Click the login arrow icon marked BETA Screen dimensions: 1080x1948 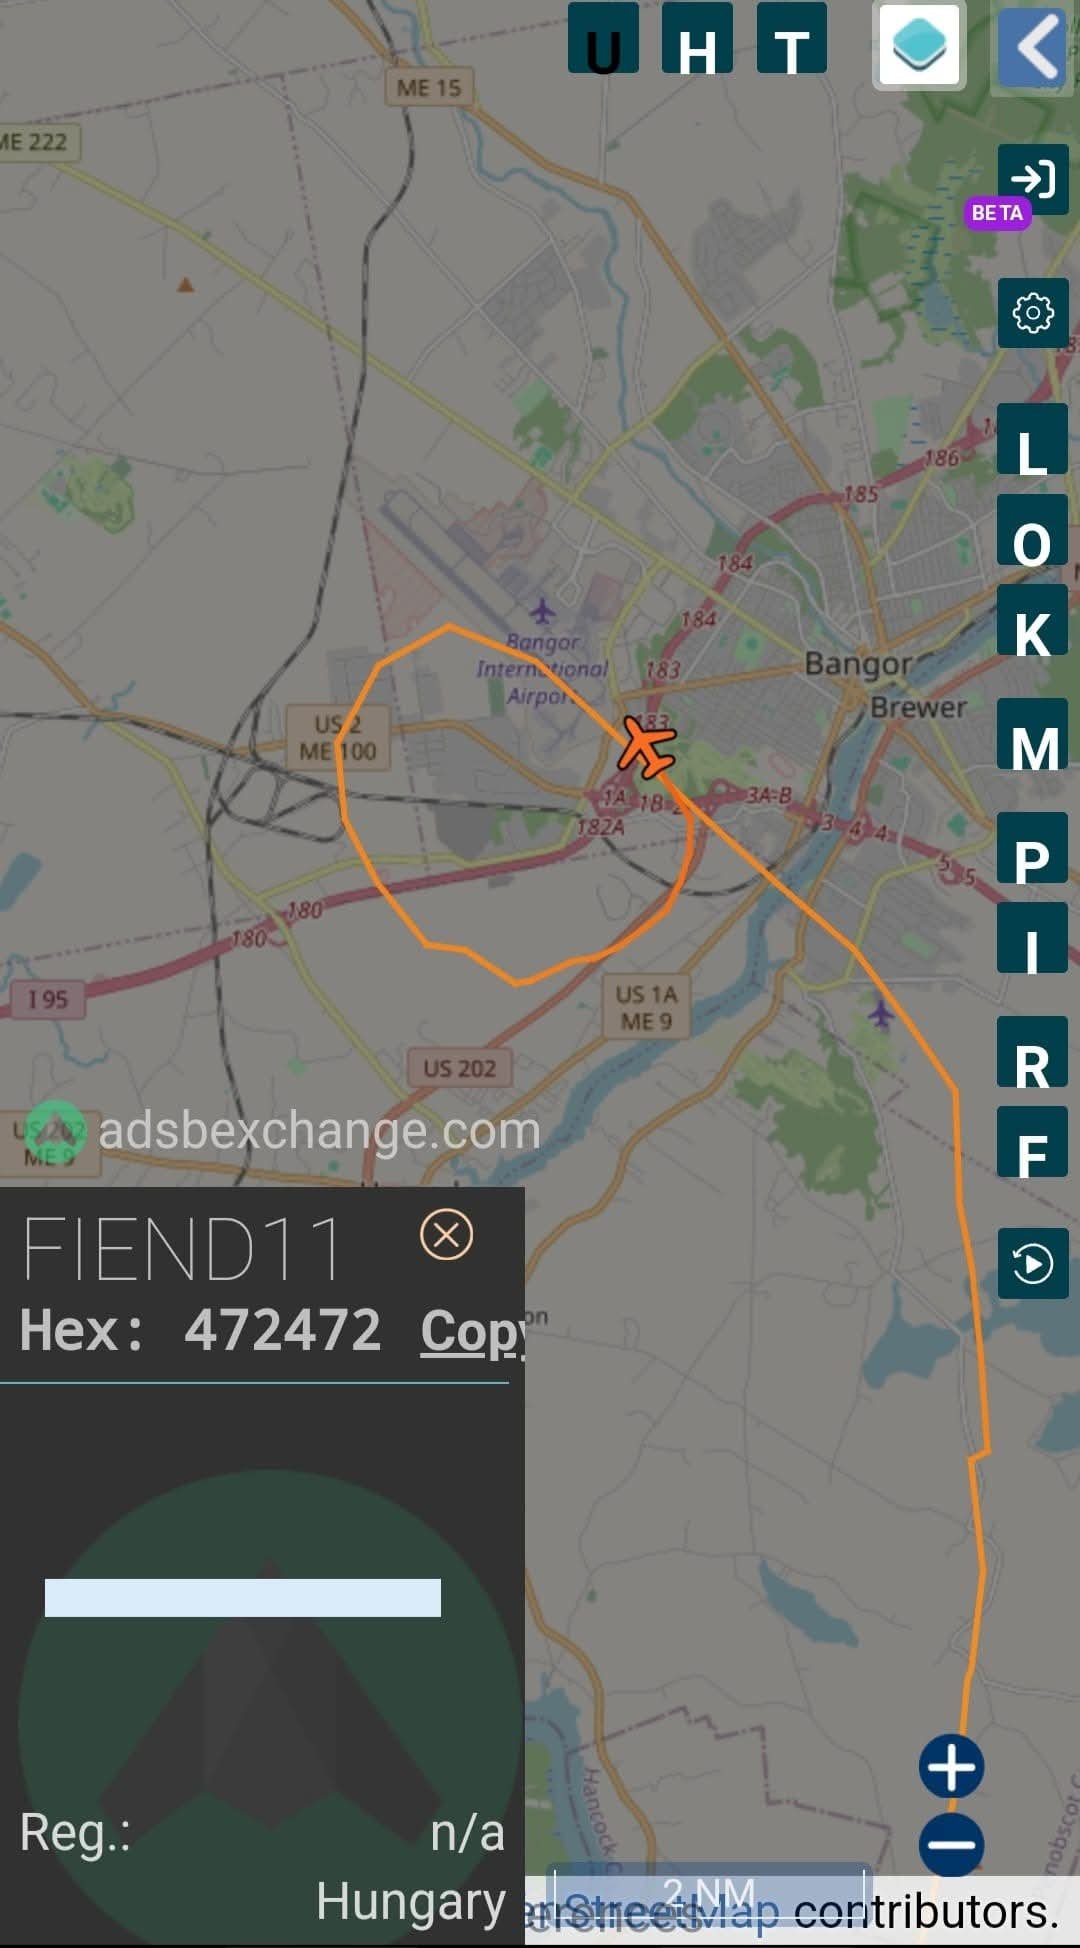tap(1033, 179)
